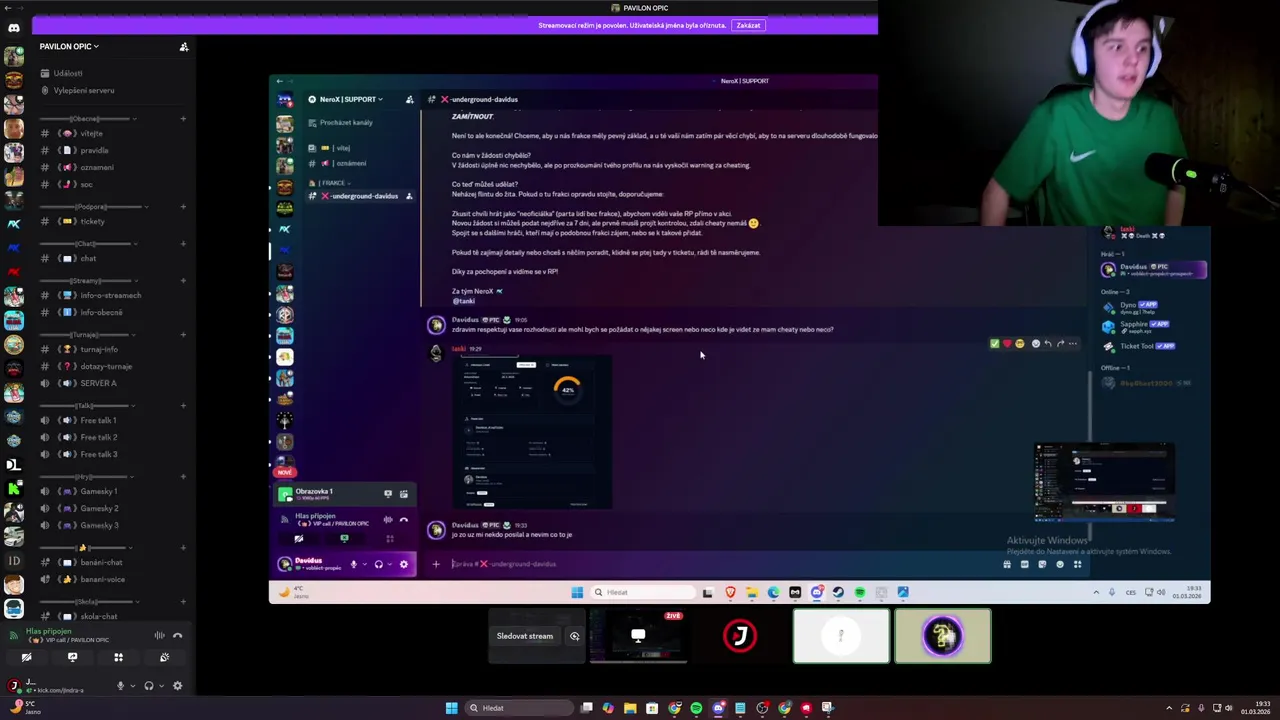Screen dimensions: 1280x720
Task: Open Steam in streamed taskbar
Action: tap(838, 592)
